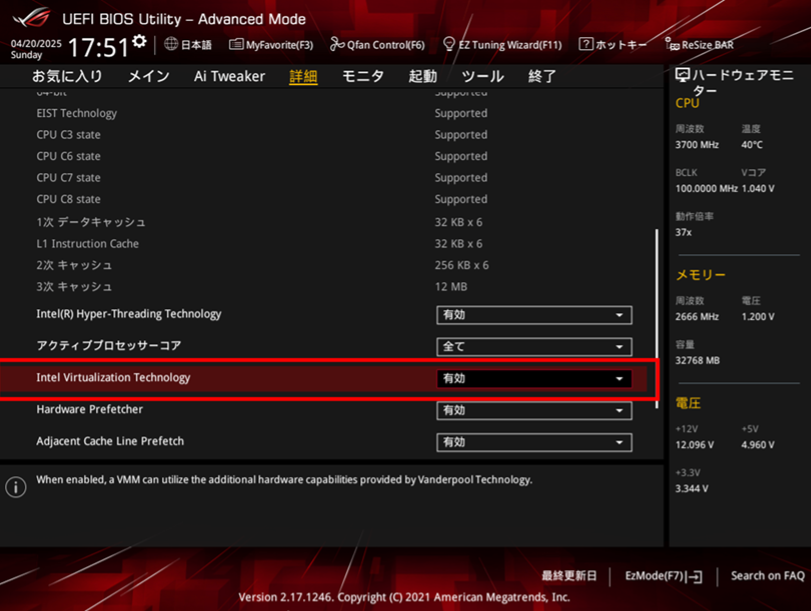The width and height of the screenshot is (811, 611).
Task: Select Intel Virtualization Technology label
Action: tap(113, 378)
